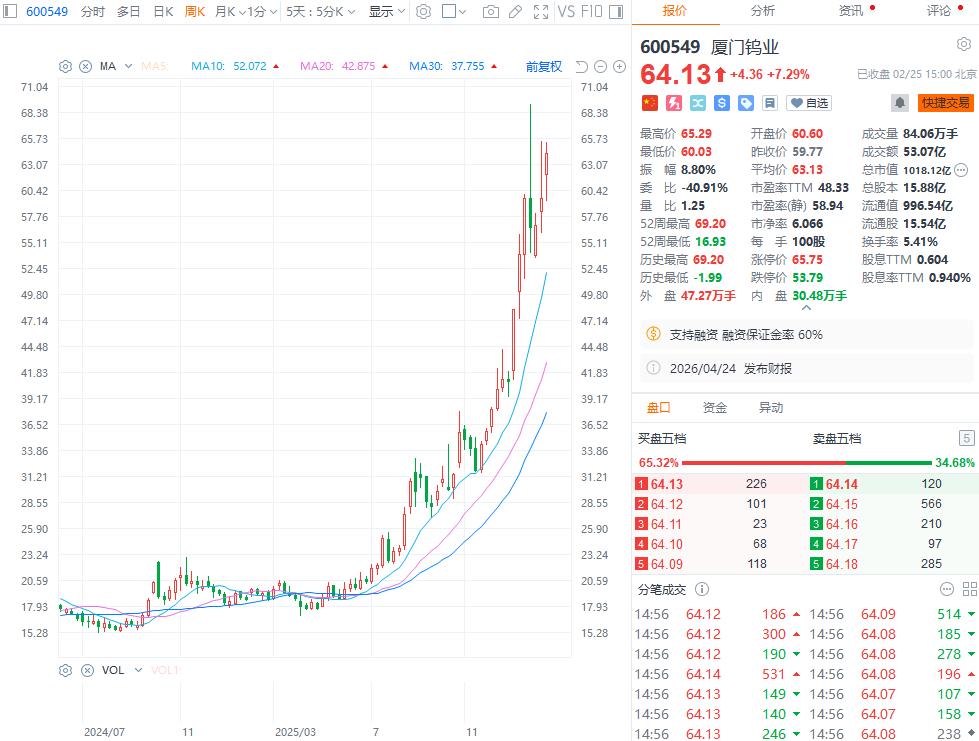Open the 报价 quote tab
The height and width of the screenshot is (741, 979).
pos(674,11)
